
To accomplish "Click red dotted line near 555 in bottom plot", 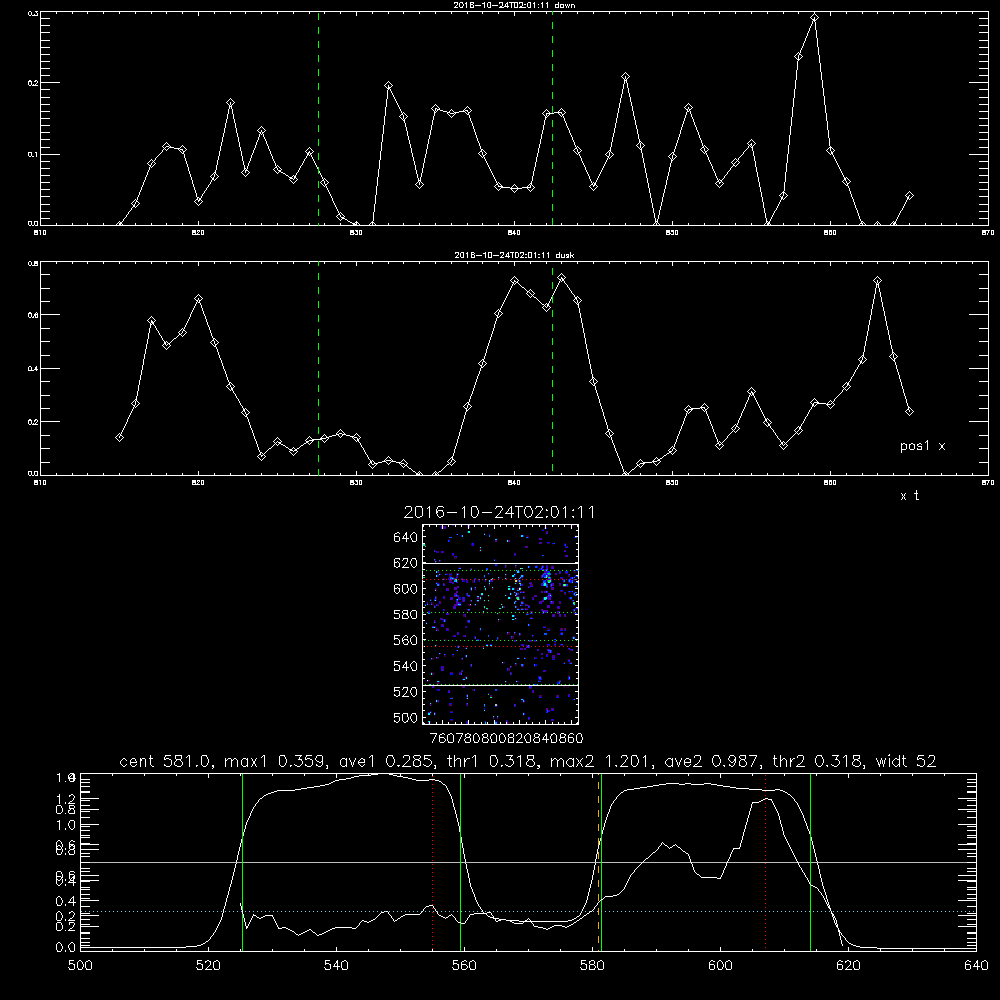I will [432, 861].
